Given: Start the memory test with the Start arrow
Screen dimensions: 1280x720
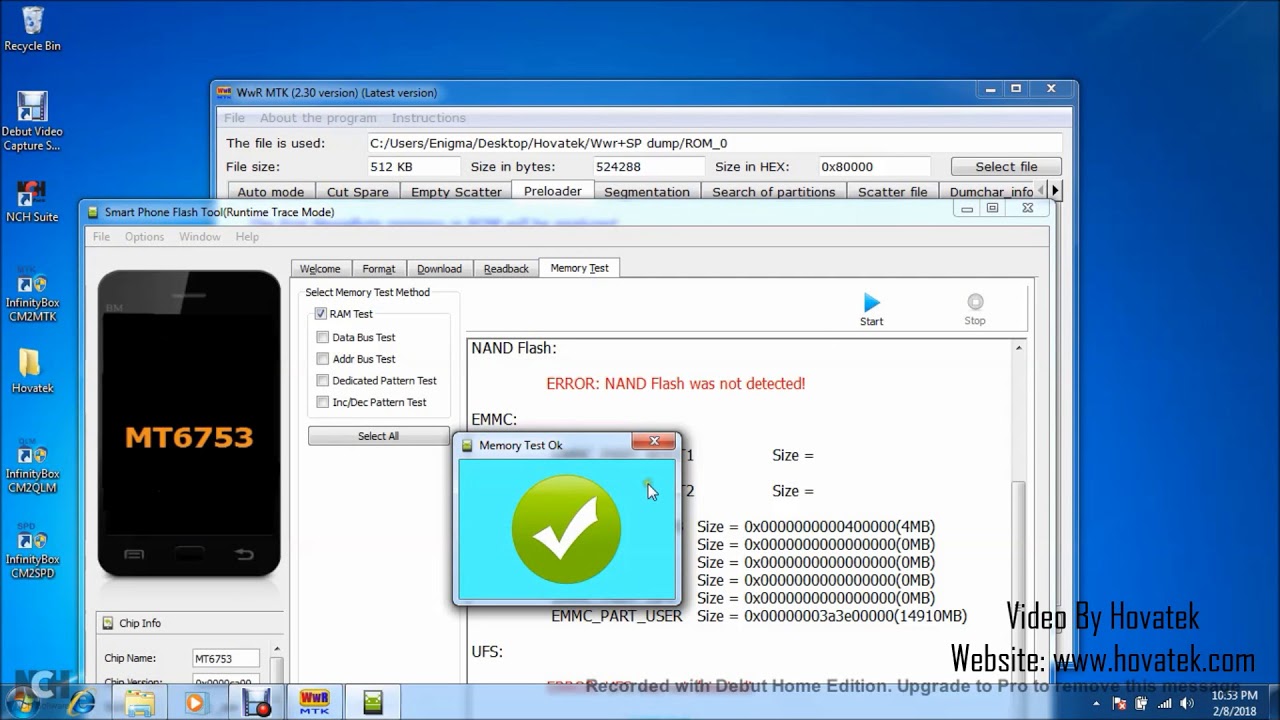Looking at the screenshot, I should tap(871, 309).
